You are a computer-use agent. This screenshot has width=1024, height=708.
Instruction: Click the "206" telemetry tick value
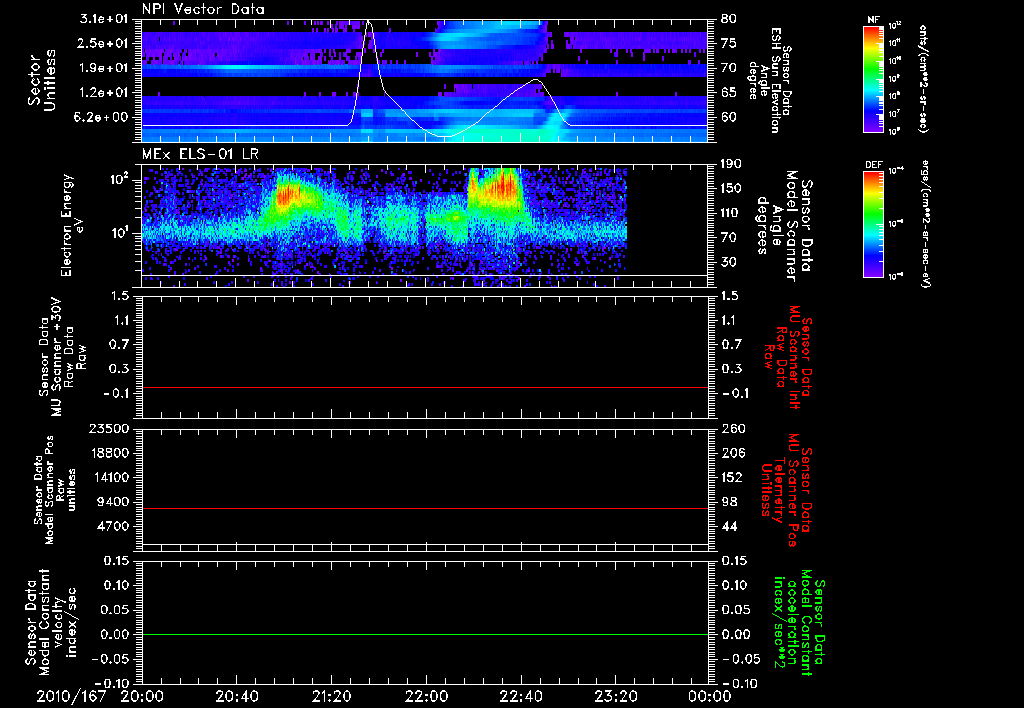pyautogui.click(x=733, y=453)
